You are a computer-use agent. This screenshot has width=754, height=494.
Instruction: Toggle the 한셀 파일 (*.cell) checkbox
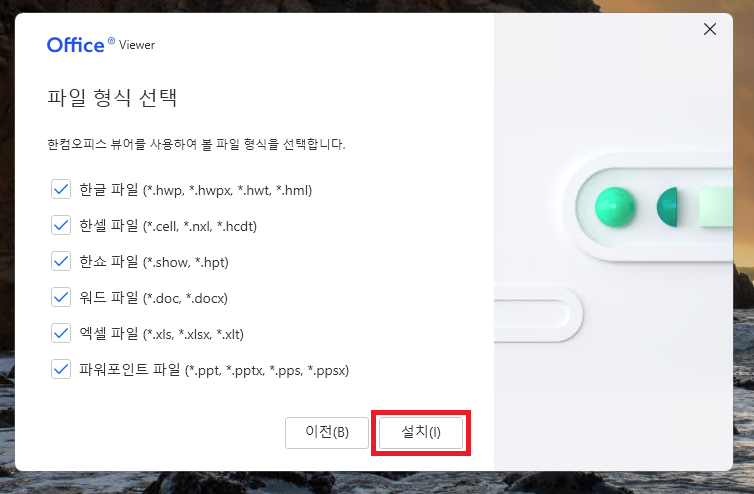(61, 225)
